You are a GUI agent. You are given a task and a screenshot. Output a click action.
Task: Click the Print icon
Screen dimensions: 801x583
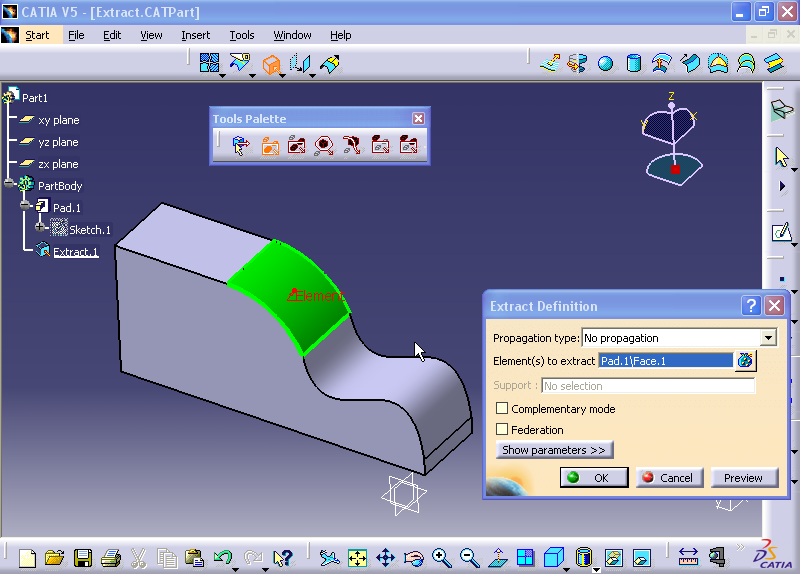pyautogui.click(x=110, y=557)
